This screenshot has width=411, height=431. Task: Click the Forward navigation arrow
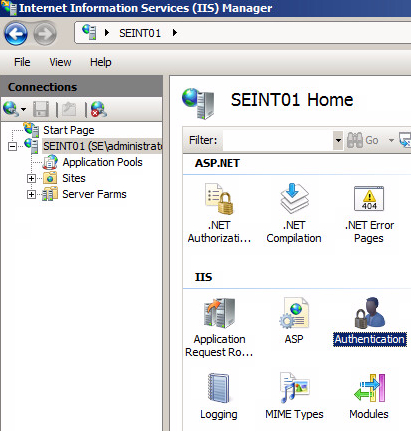tap(45, 34)
